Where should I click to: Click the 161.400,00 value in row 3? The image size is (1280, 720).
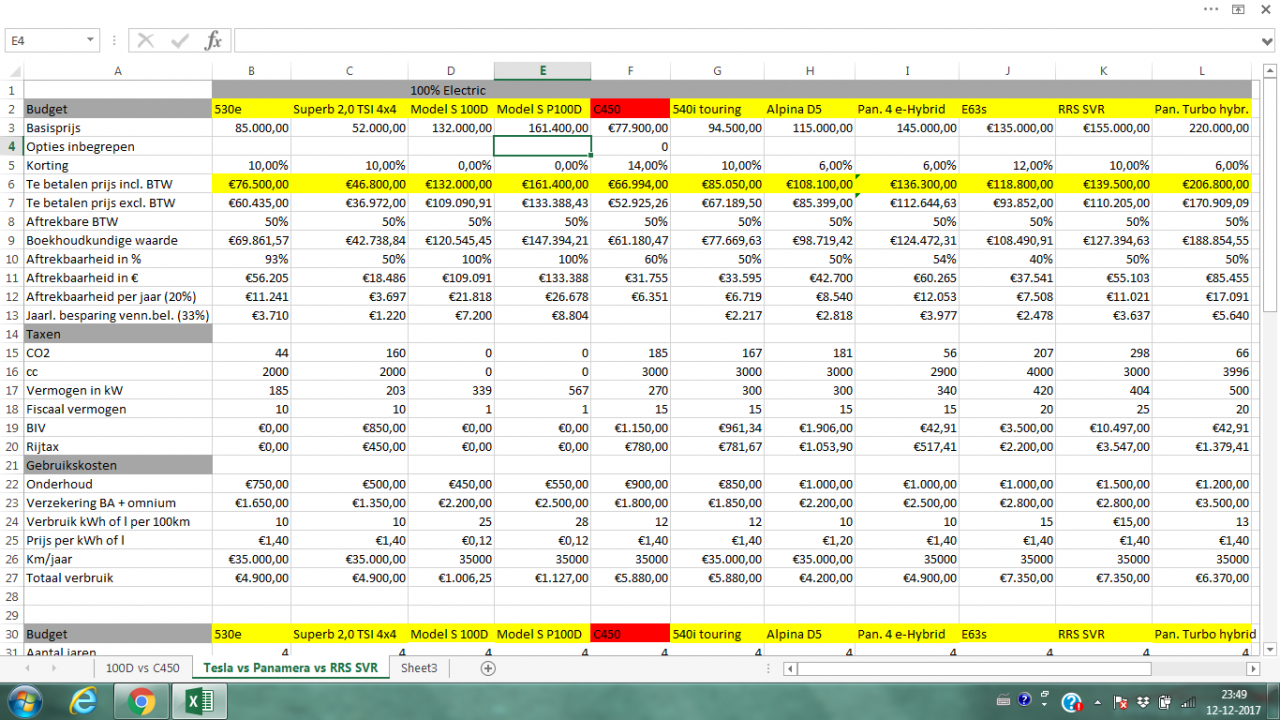coord(542,128)
